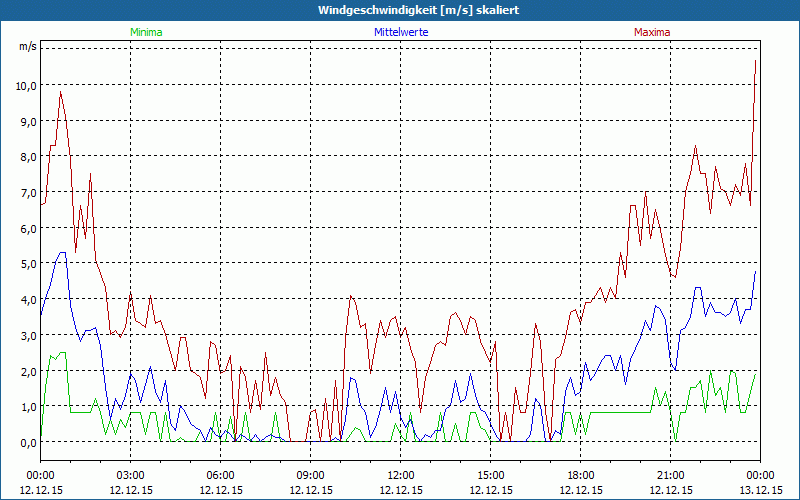The height and width of the screenshot is (500, 800).
Task: Click the m/s axis unit label
Action: pyautogui.click(x=28, y=46)
